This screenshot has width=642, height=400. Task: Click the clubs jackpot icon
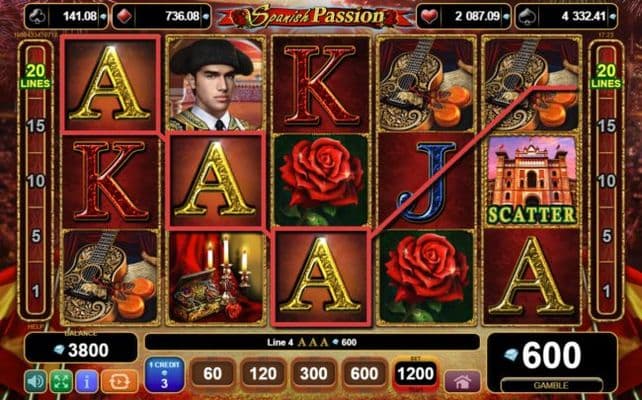tap(37, 16)
